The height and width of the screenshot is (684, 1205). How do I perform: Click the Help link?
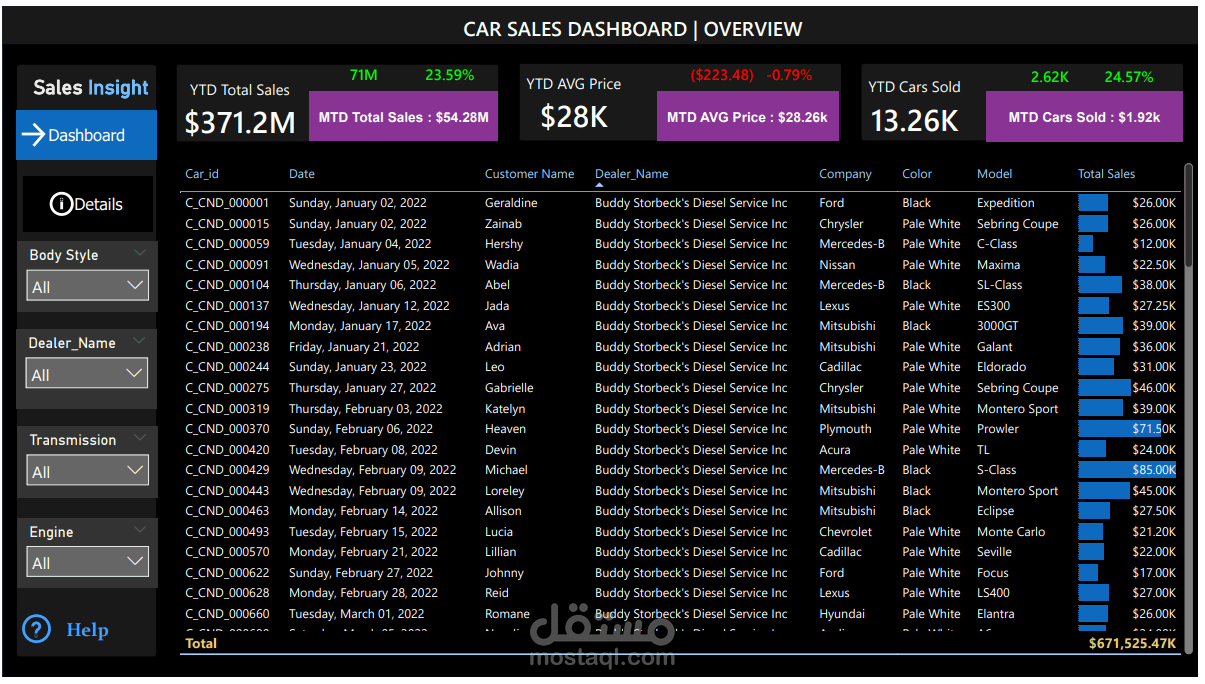point(86,629)
